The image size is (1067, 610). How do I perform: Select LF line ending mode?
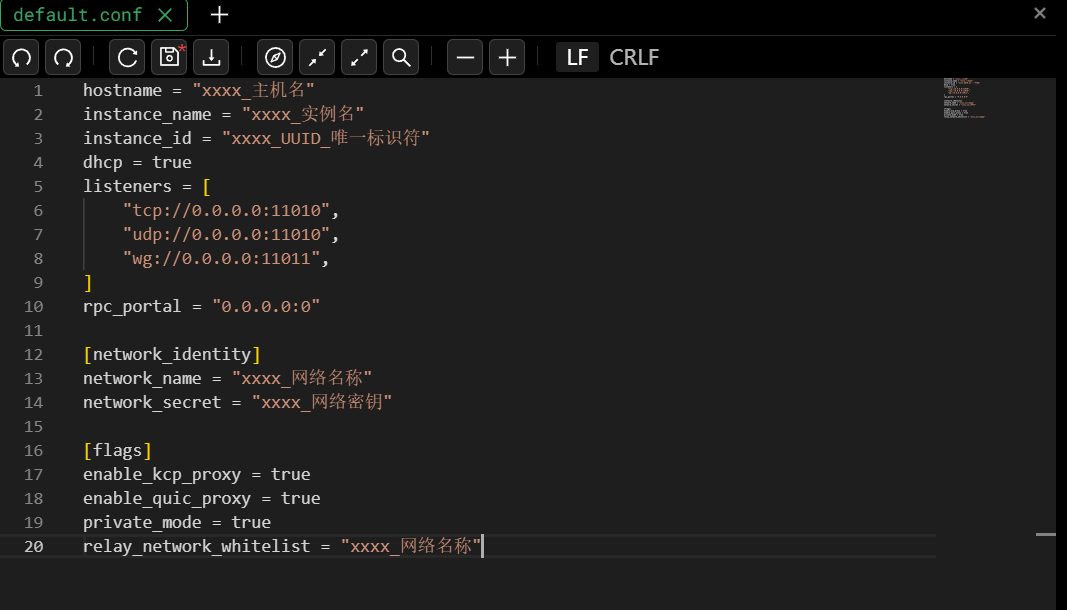[x=577, y=58]
